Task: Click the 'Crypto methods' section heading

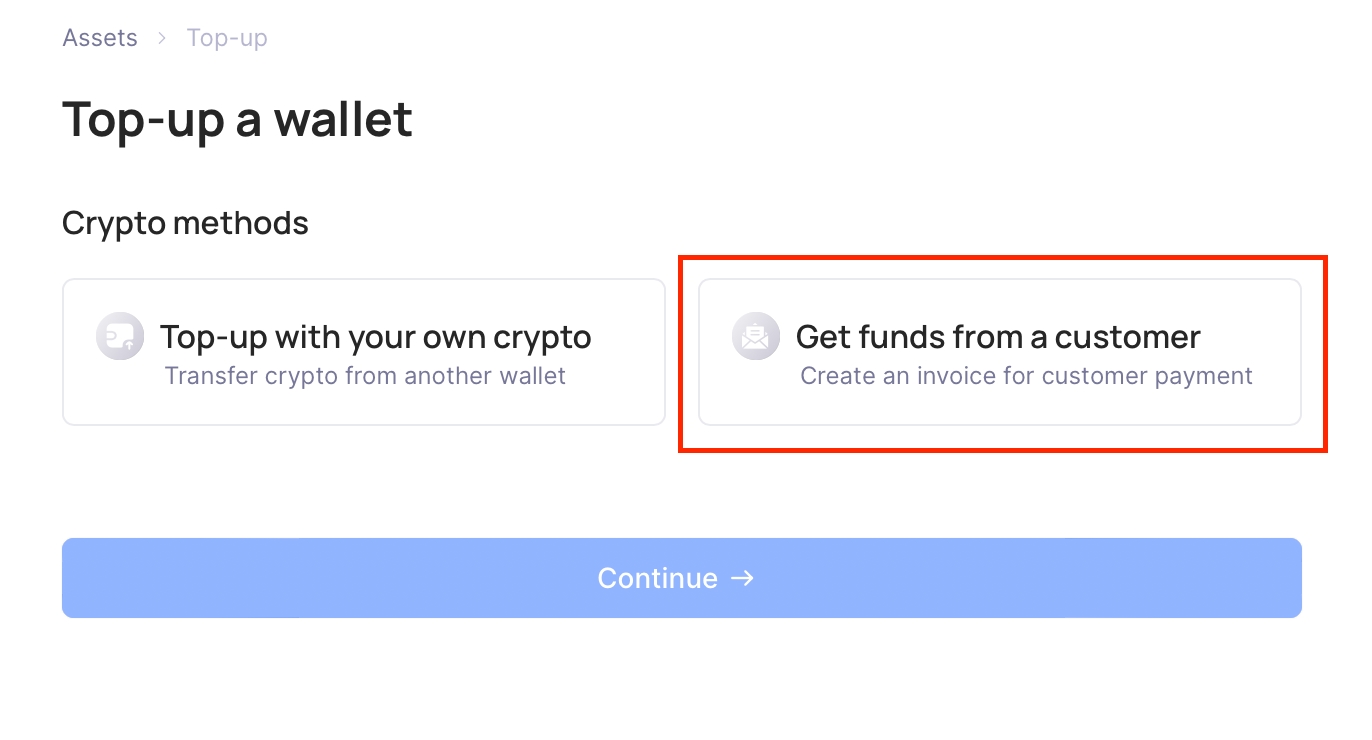Action: pos(185,223)
